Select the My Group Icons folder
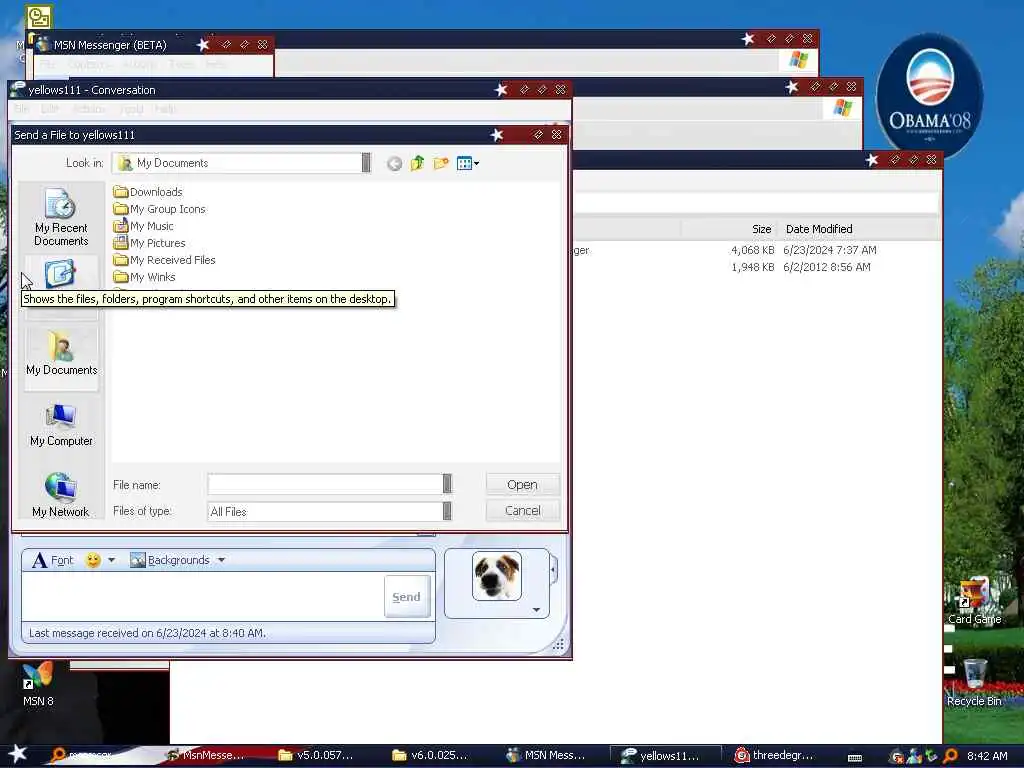 pos(159,208)
